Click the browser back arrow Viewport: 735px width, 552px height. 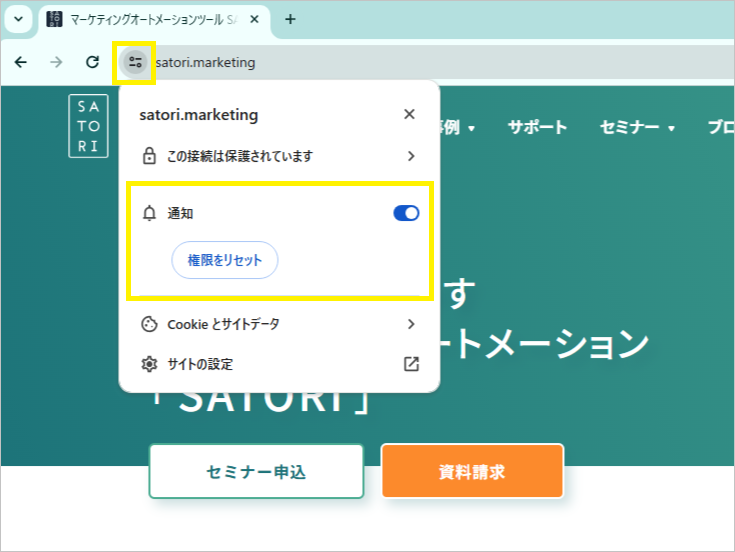click(x=21, y=62)
